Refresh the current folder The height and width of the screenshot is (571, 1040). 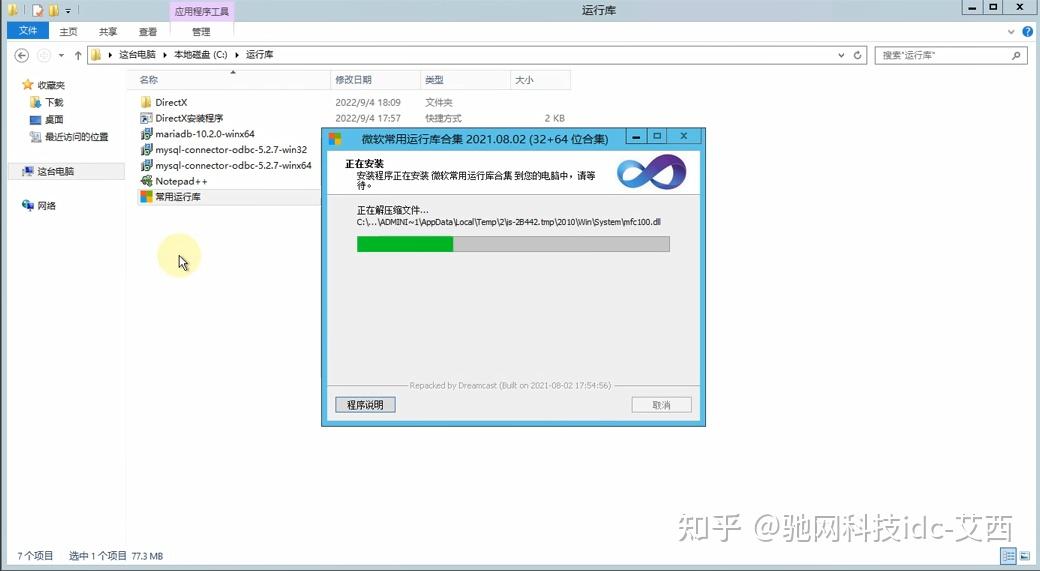[x=857, y=56]
